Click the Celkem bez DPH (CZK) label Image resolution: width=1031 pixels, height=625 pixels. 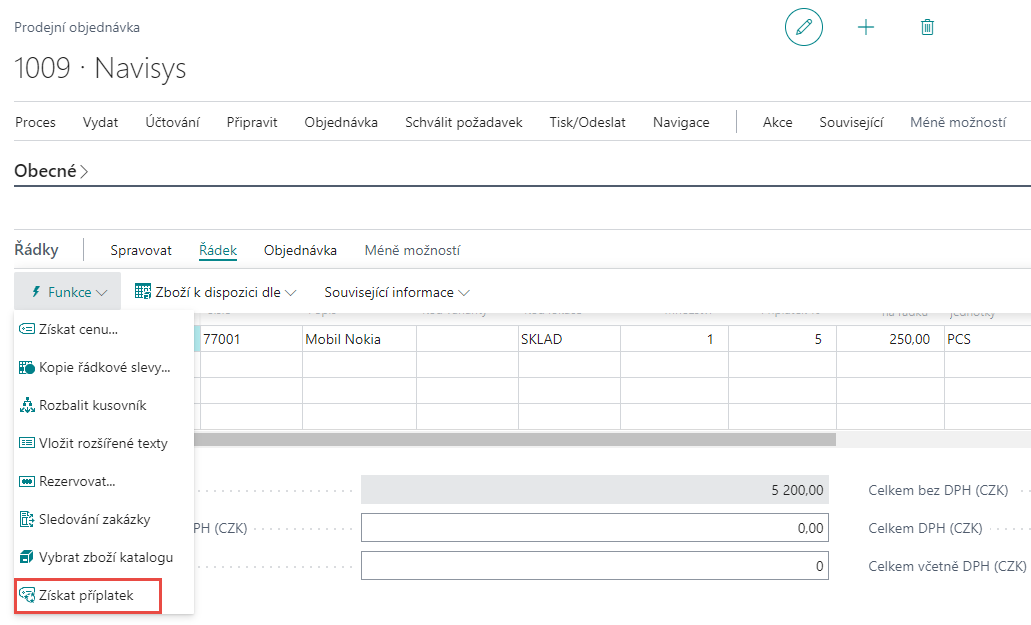pos(938,490)
